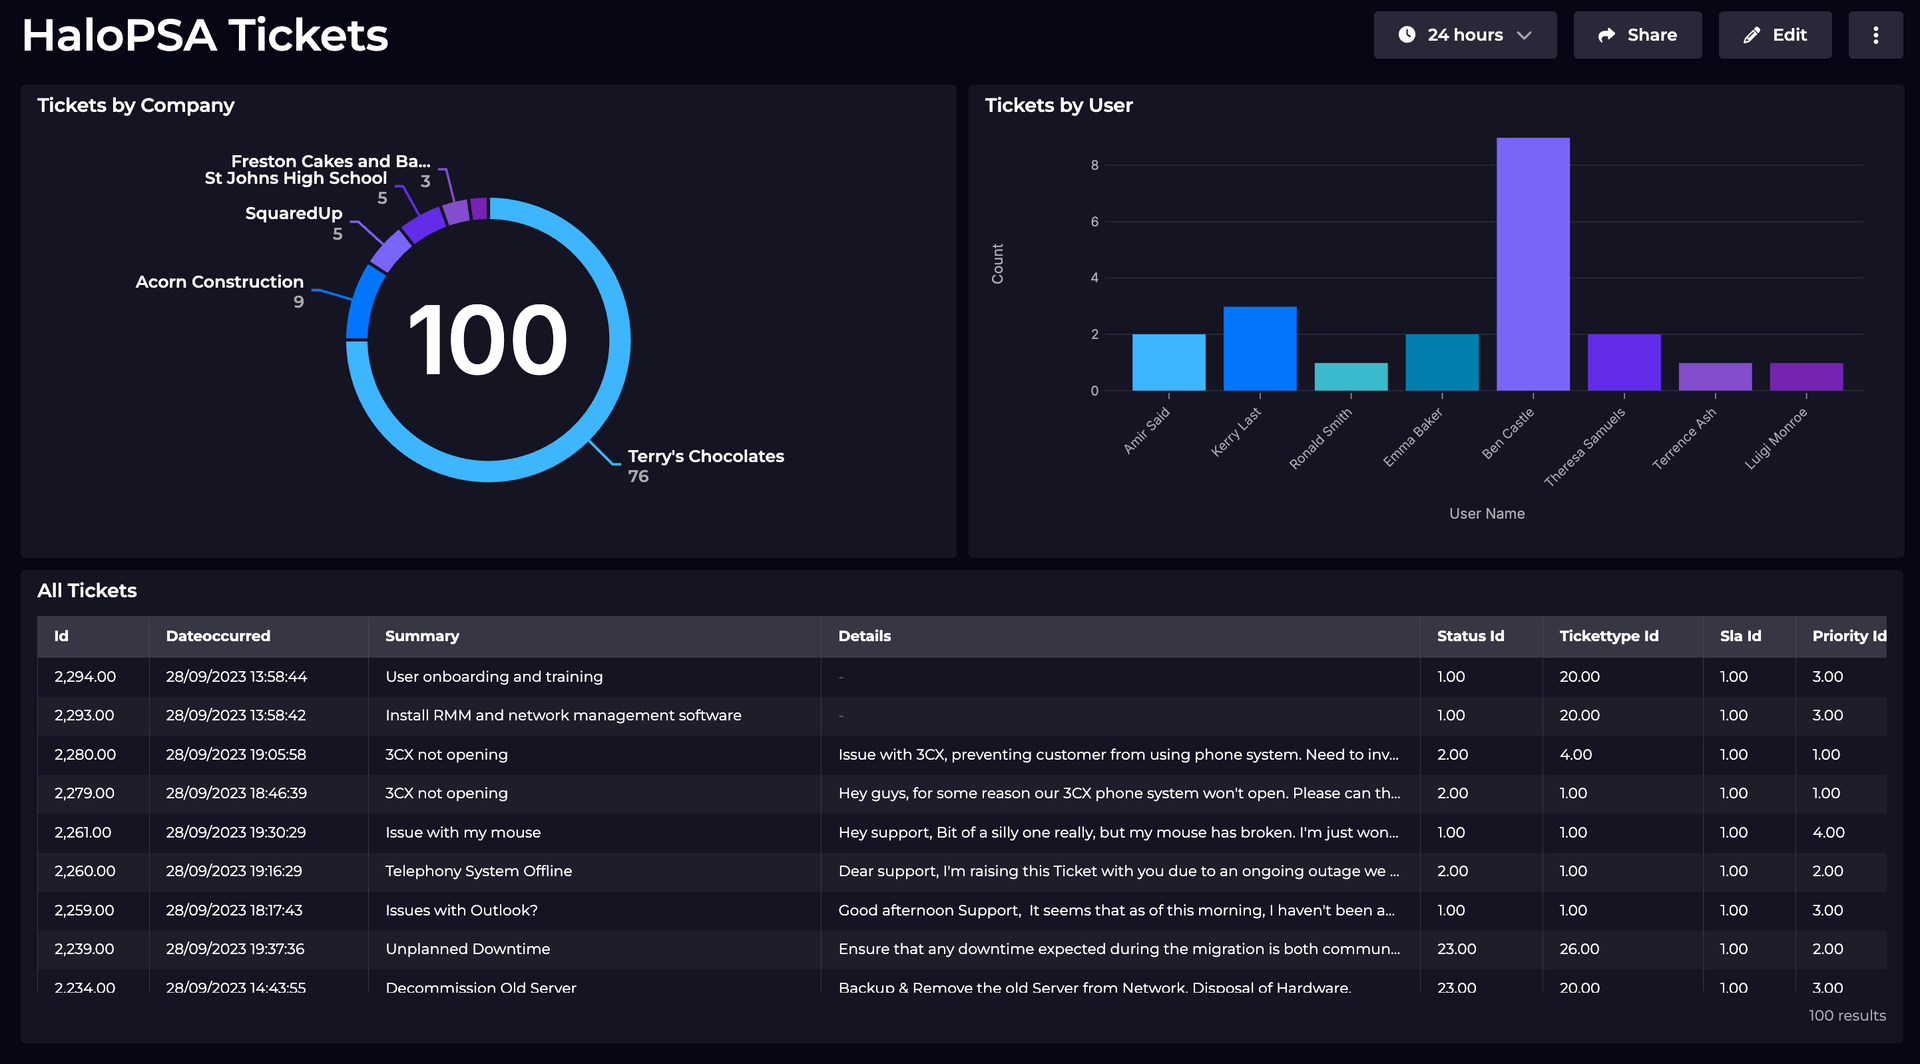Screen dimensions: 1920x1064
Task: Click the clock icon in the time range button
Action: (x=1408, y=34)
